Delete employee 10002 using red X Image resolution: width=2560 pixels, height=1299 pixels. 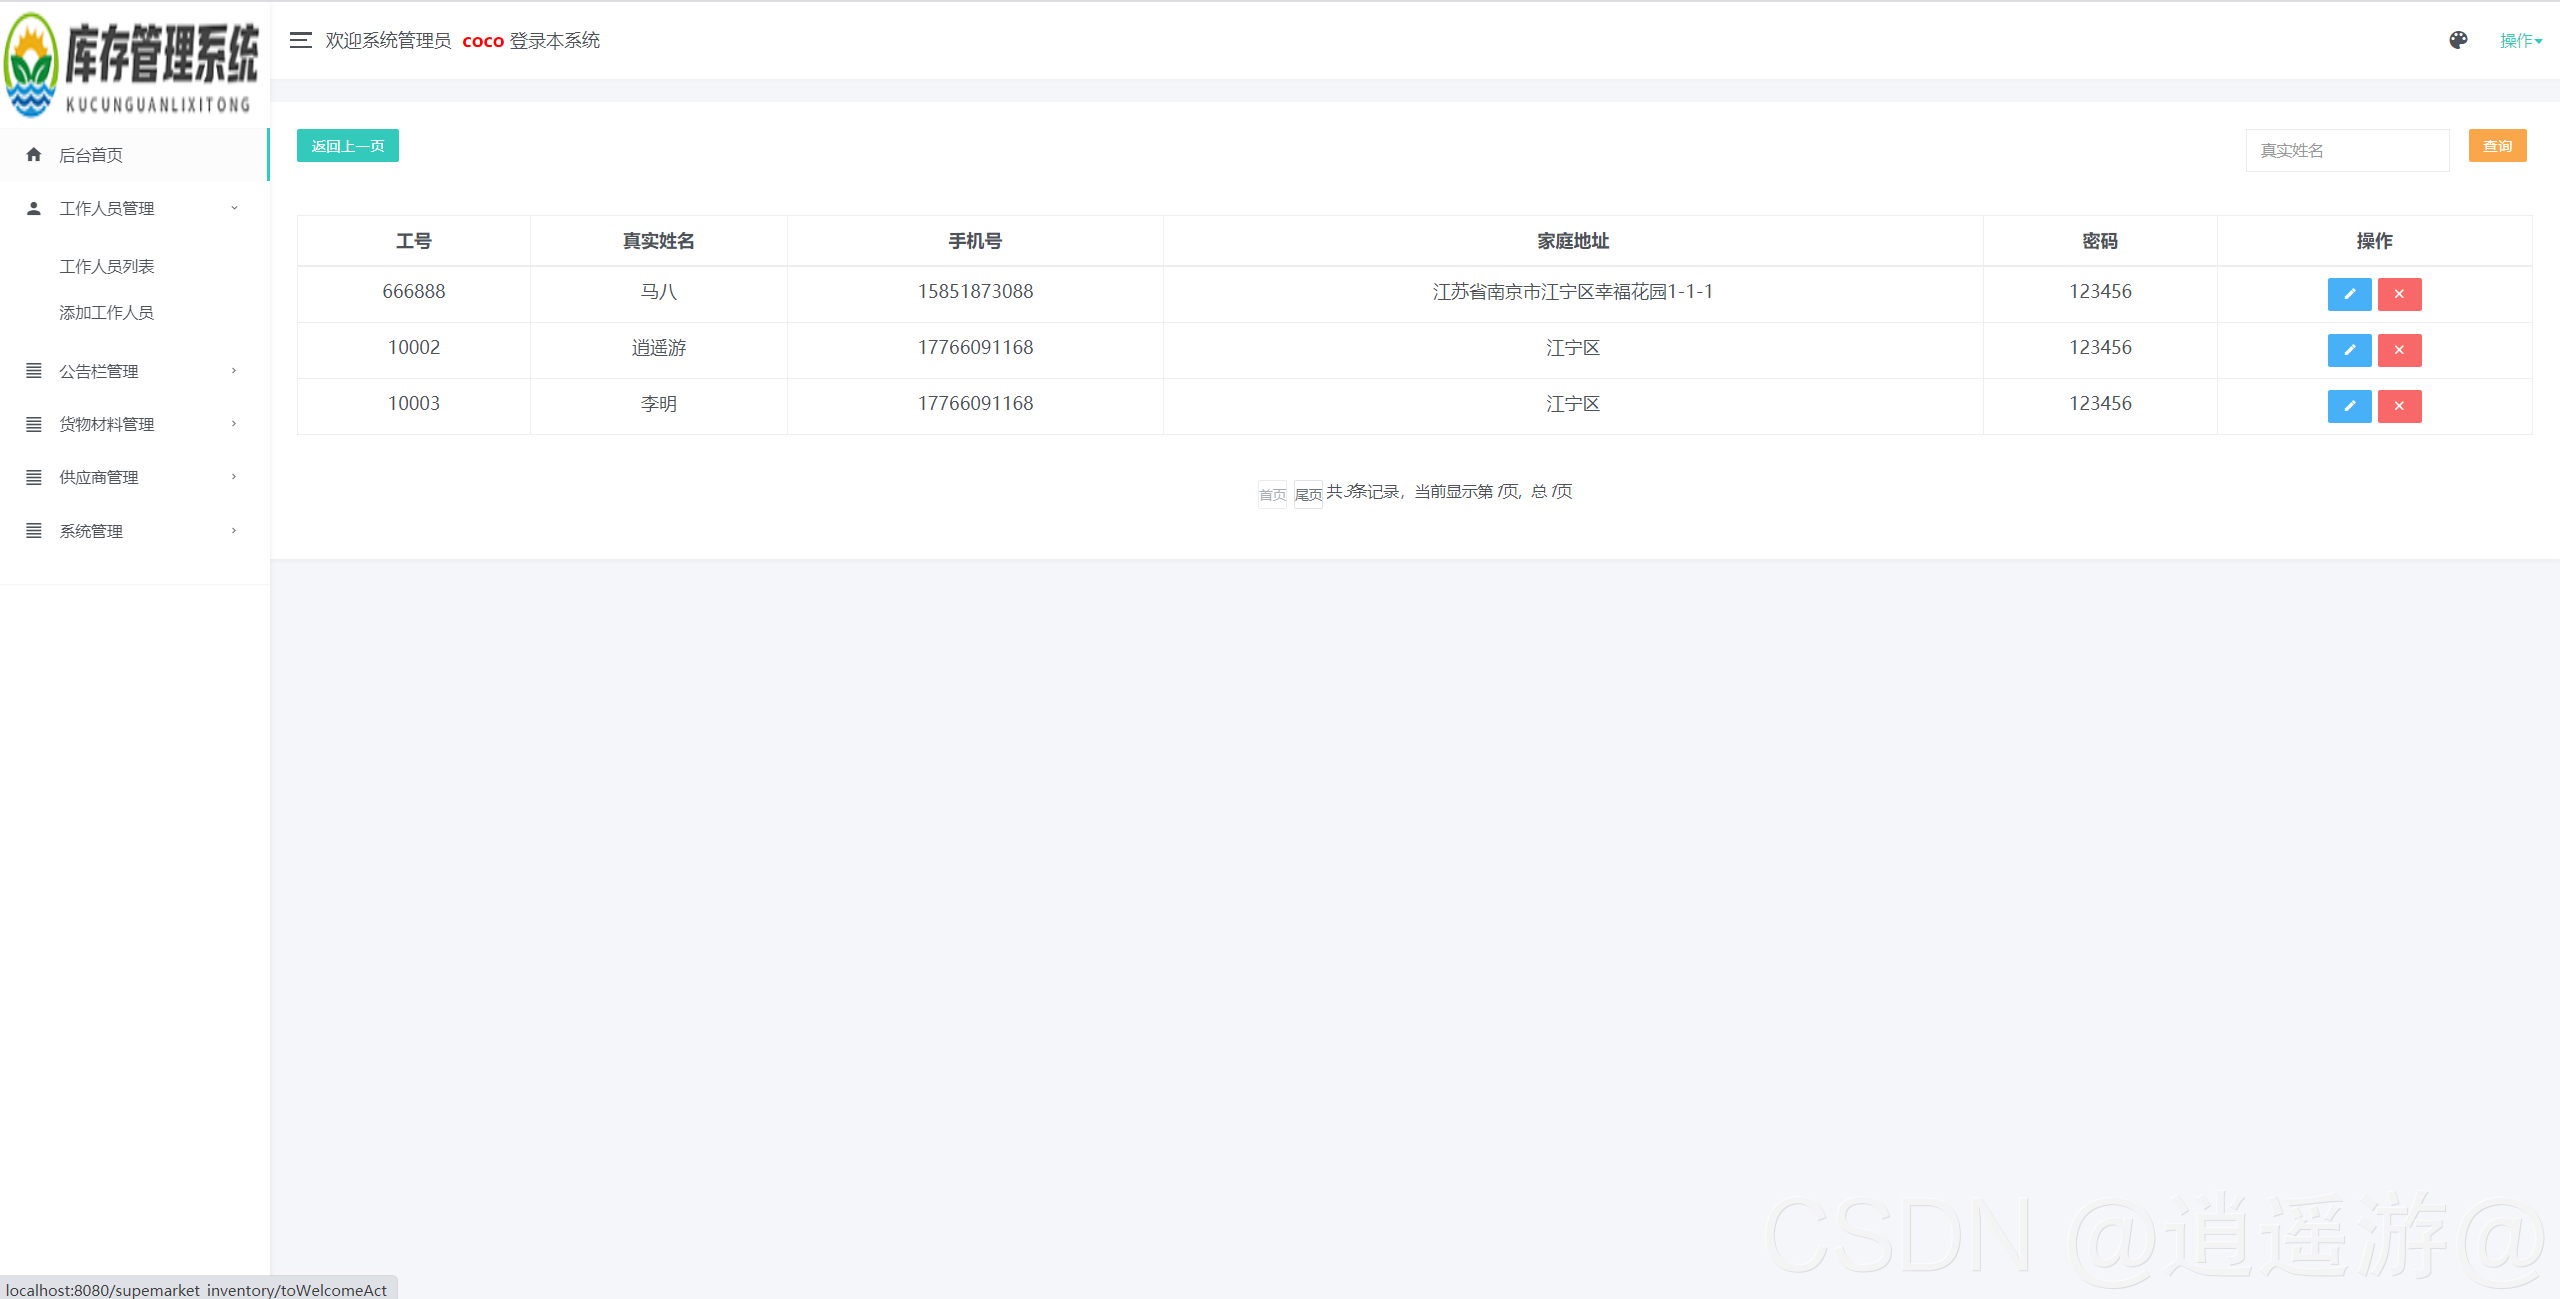click(x=2399, y=350)
